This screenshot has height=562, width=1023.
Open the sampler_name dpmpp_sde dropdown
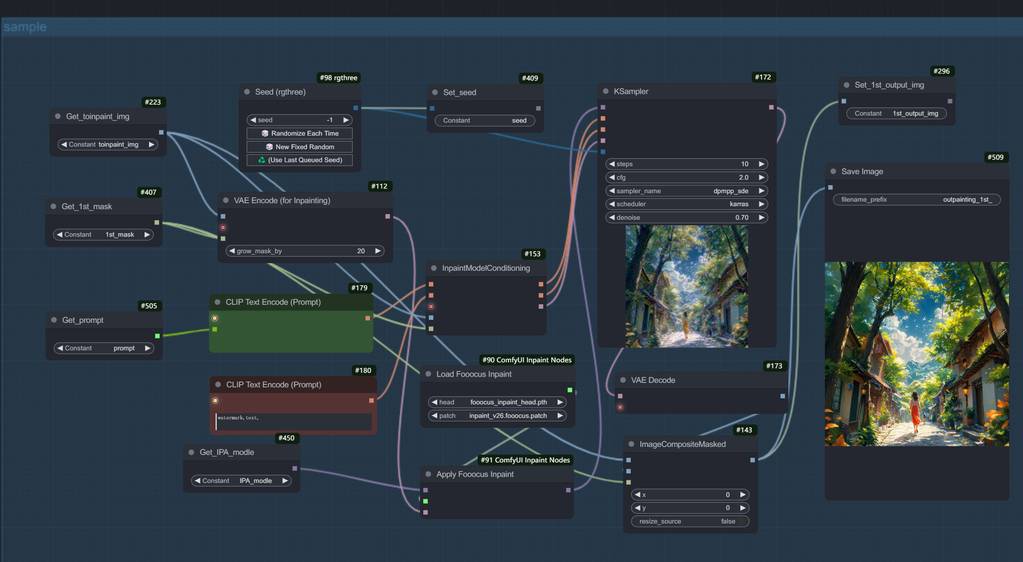(688, 191)
